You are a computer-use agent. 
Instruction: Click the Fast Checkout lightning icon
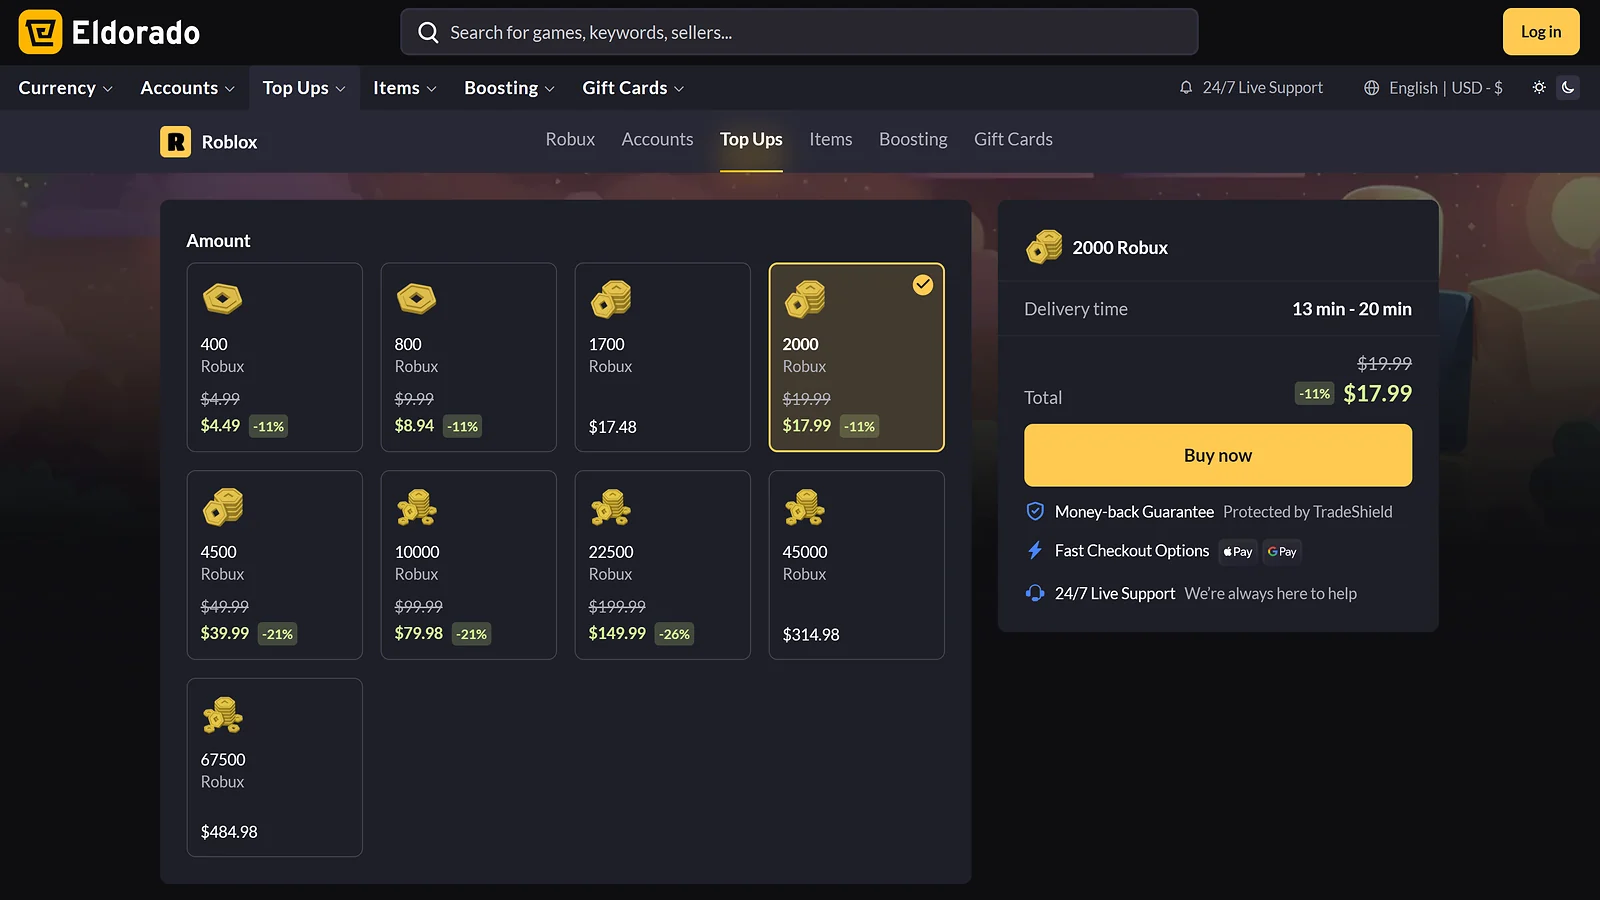(1035, 550)
